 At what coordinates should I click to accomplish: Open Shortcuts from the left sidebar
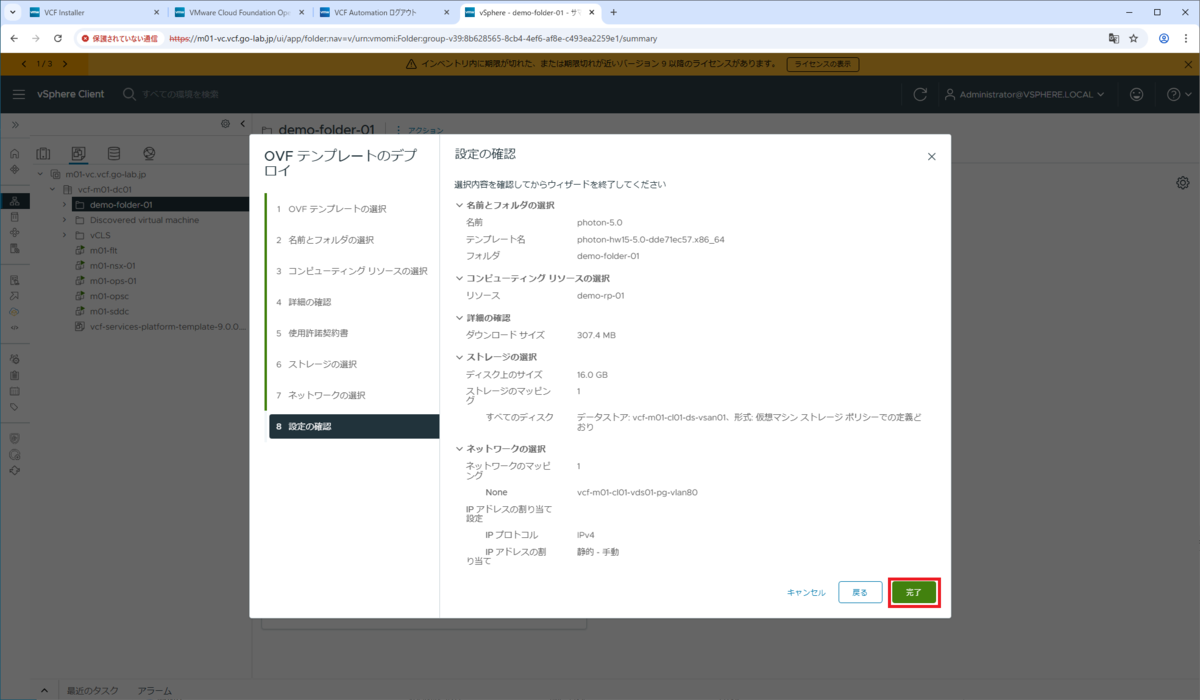(x=14, y=169)
